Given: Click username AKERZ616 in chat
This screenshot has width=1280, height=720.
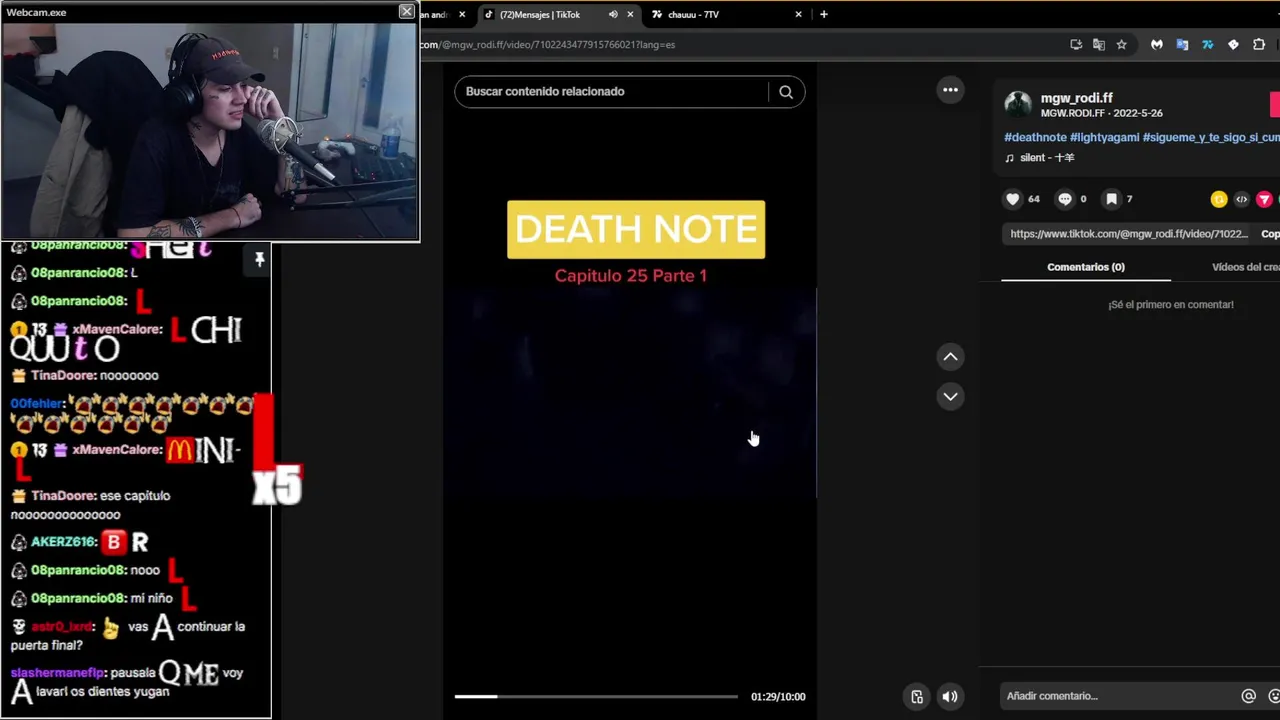Looking at the screenshot, I should tap(62, 542).
